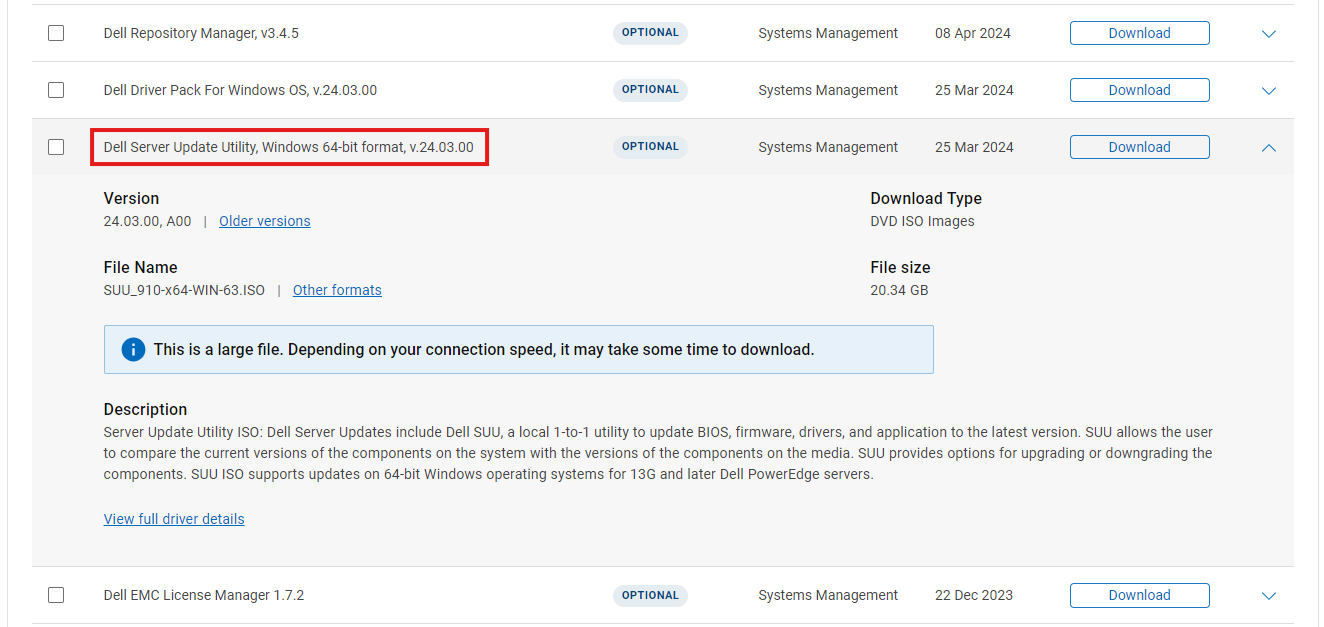Download Dell Repository Manager v3.4.5
The height and width of the screenshot is (627, 1324).
pos(1139,33)
